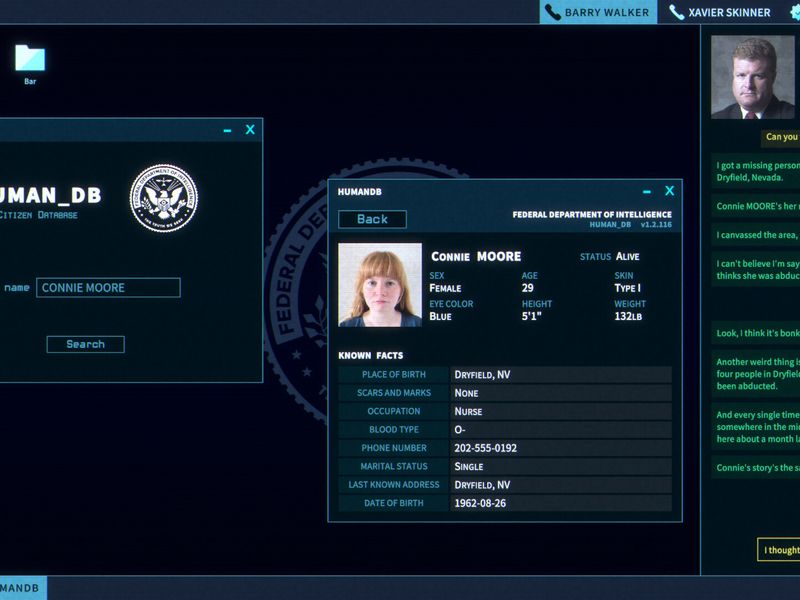The height and width of the screenshot is (600, 800).
Task: Switch to the Barry Walker call tab
Action: pyautogui.click(x=598, y=12)
